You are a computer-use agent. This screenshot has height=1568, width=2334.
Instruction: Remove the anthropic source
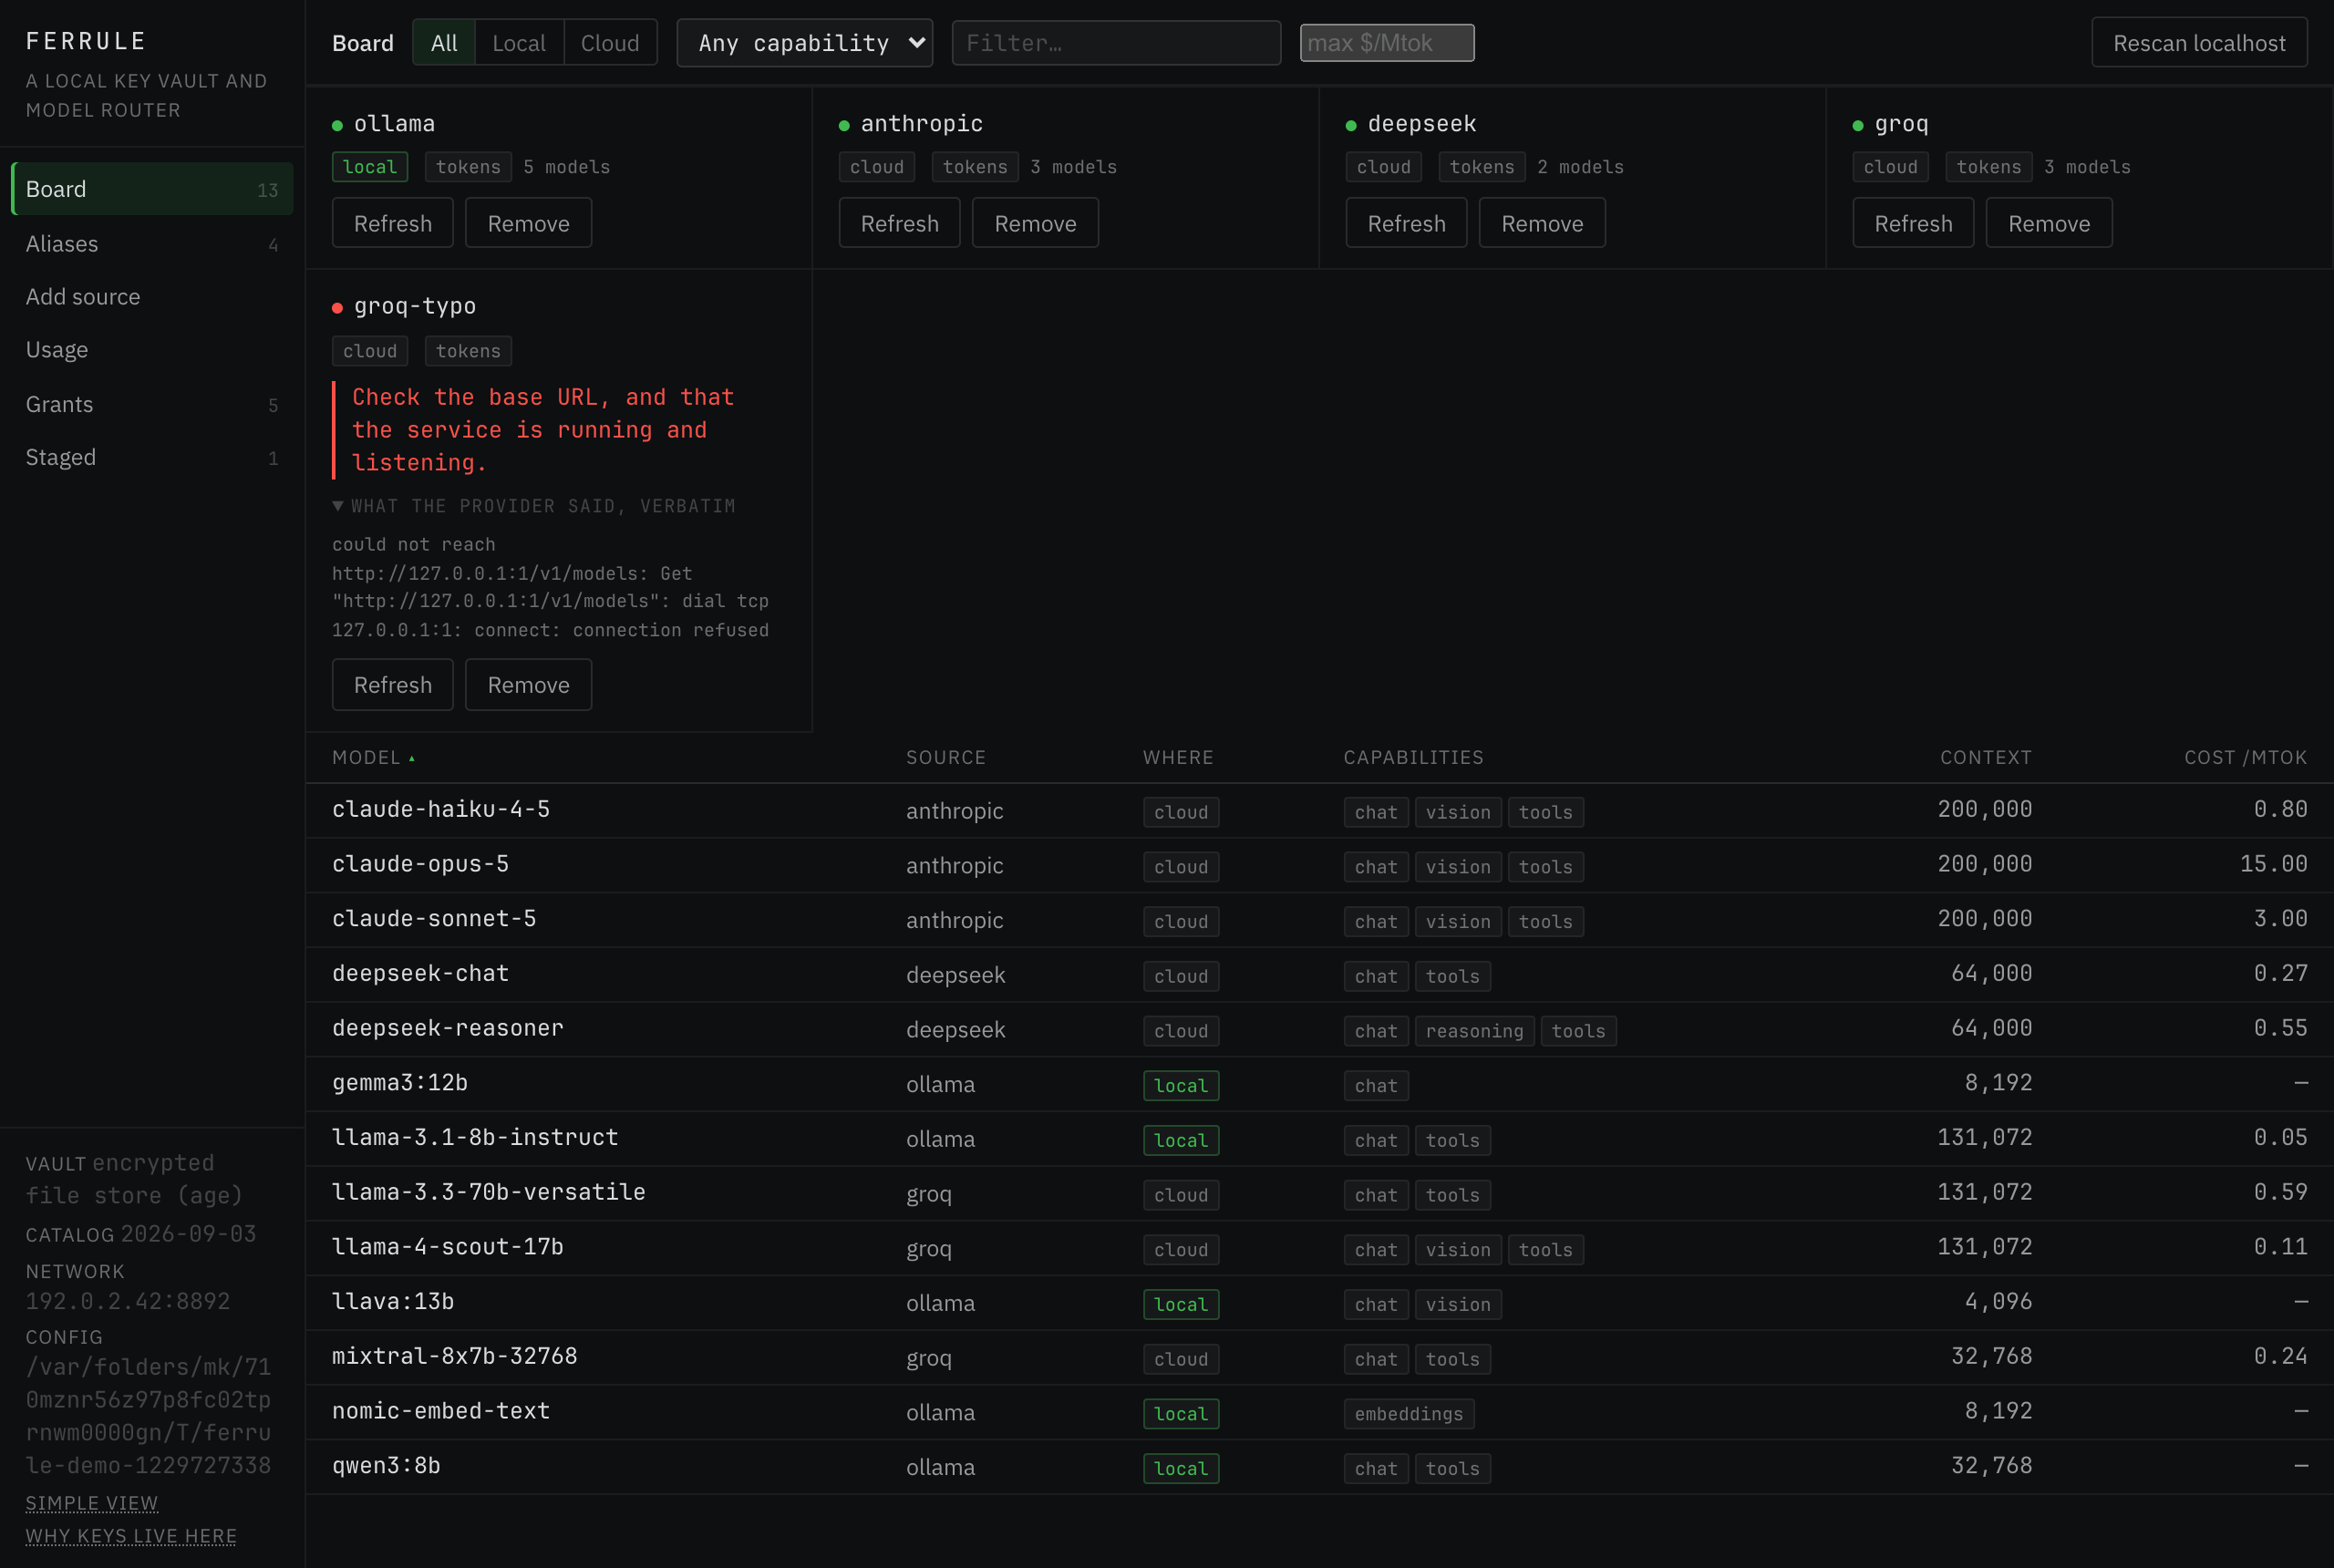(x=1035, y=223)
